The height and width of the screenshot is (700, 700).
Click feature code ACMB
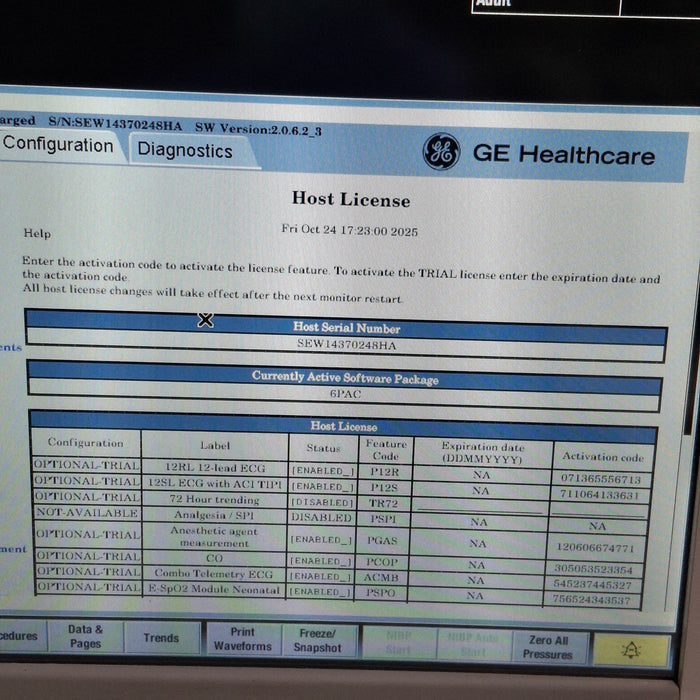[x=381, y=577]
